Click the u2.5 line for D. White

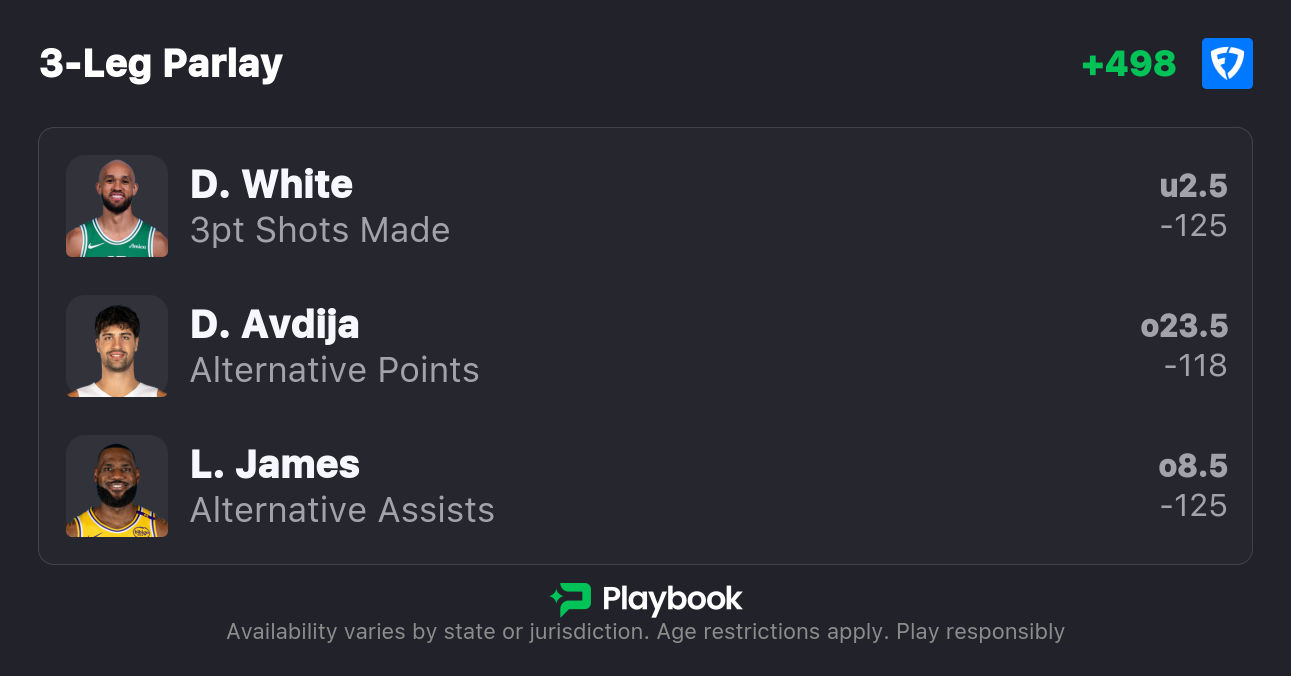[1193, 186]
